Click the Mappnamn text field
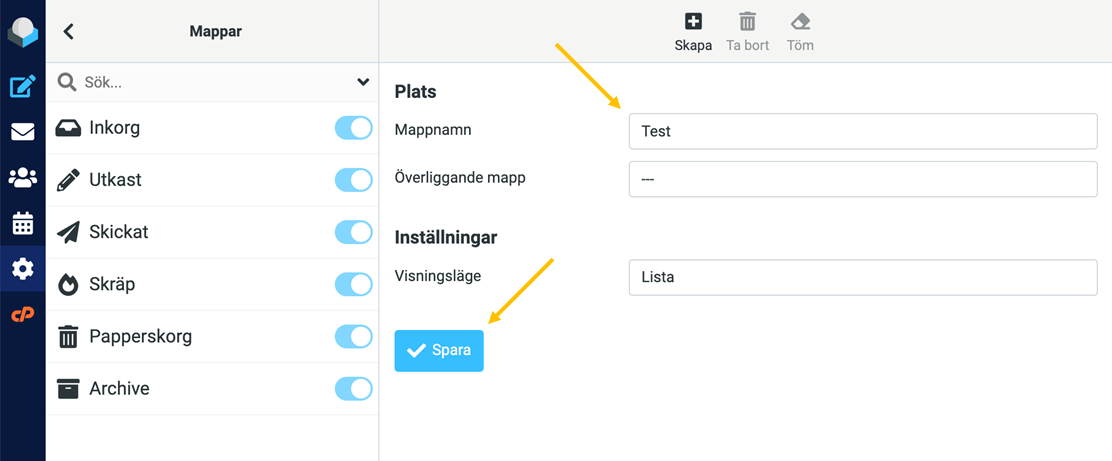 coord(863,131)
